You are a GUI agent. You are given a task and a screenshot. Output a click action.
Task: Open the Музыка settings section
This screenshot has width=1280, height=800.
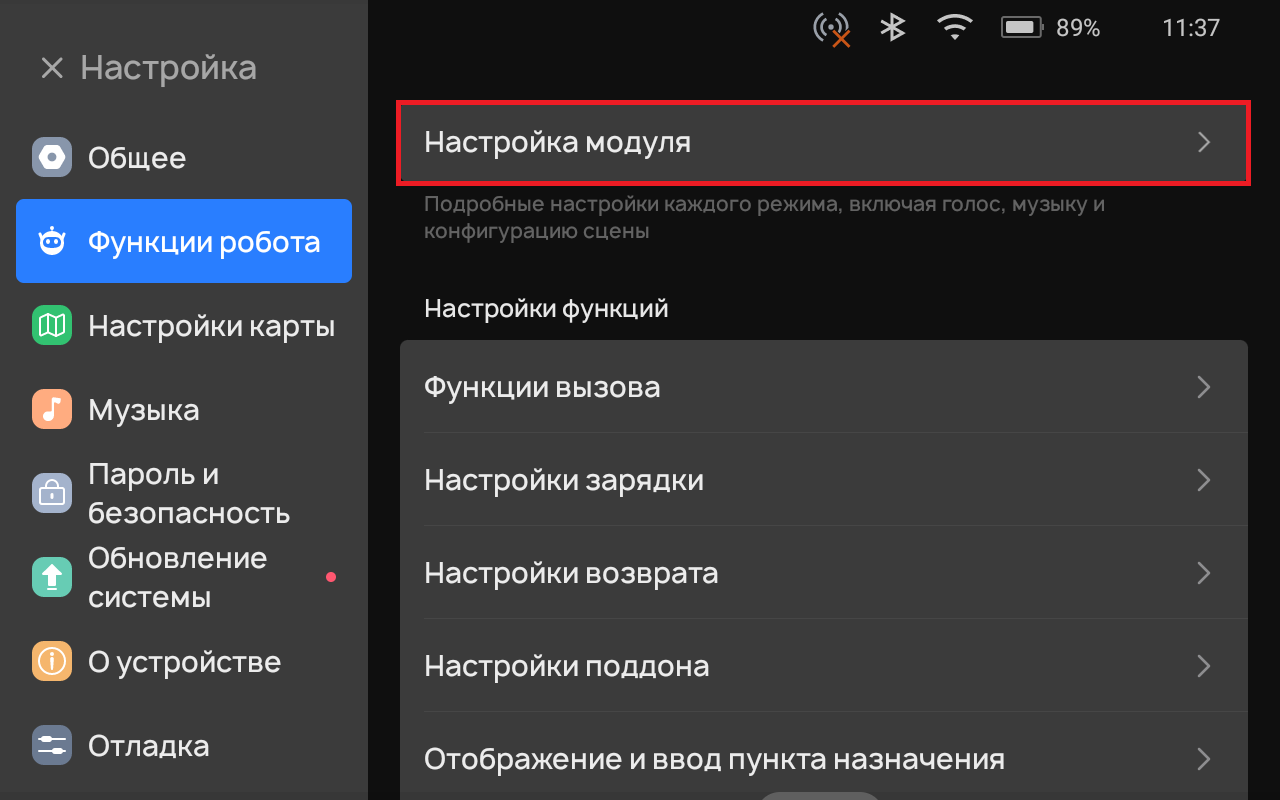click(144, 410)
